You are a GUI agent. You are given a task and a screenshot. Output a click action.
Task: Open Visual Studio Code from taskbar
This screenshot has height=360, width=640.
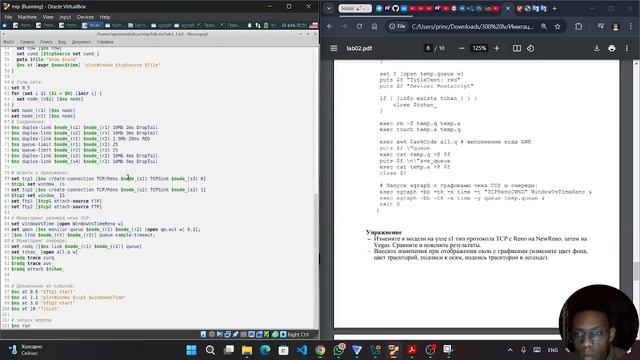(302, 350)
